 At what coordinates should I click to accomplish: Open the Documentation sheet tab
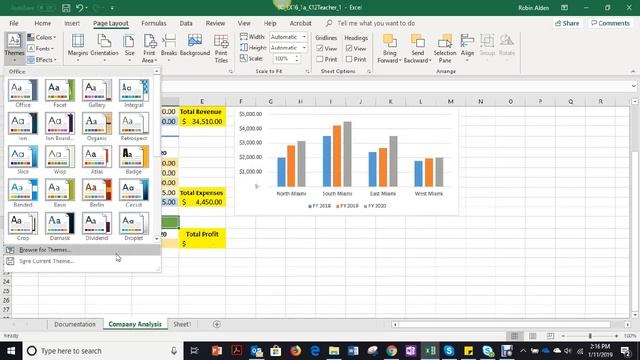click(x=75, y=324)
